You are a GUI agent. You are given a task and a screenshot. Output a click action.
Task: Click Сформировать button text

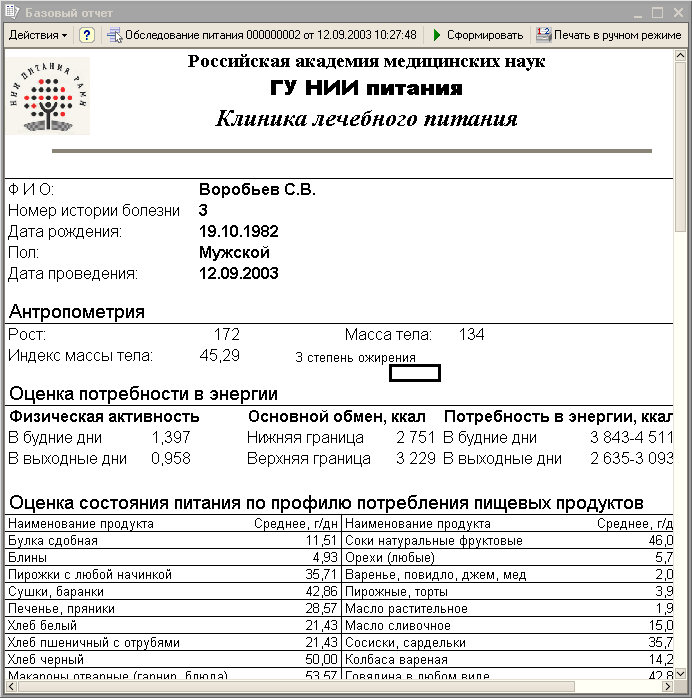485,35
